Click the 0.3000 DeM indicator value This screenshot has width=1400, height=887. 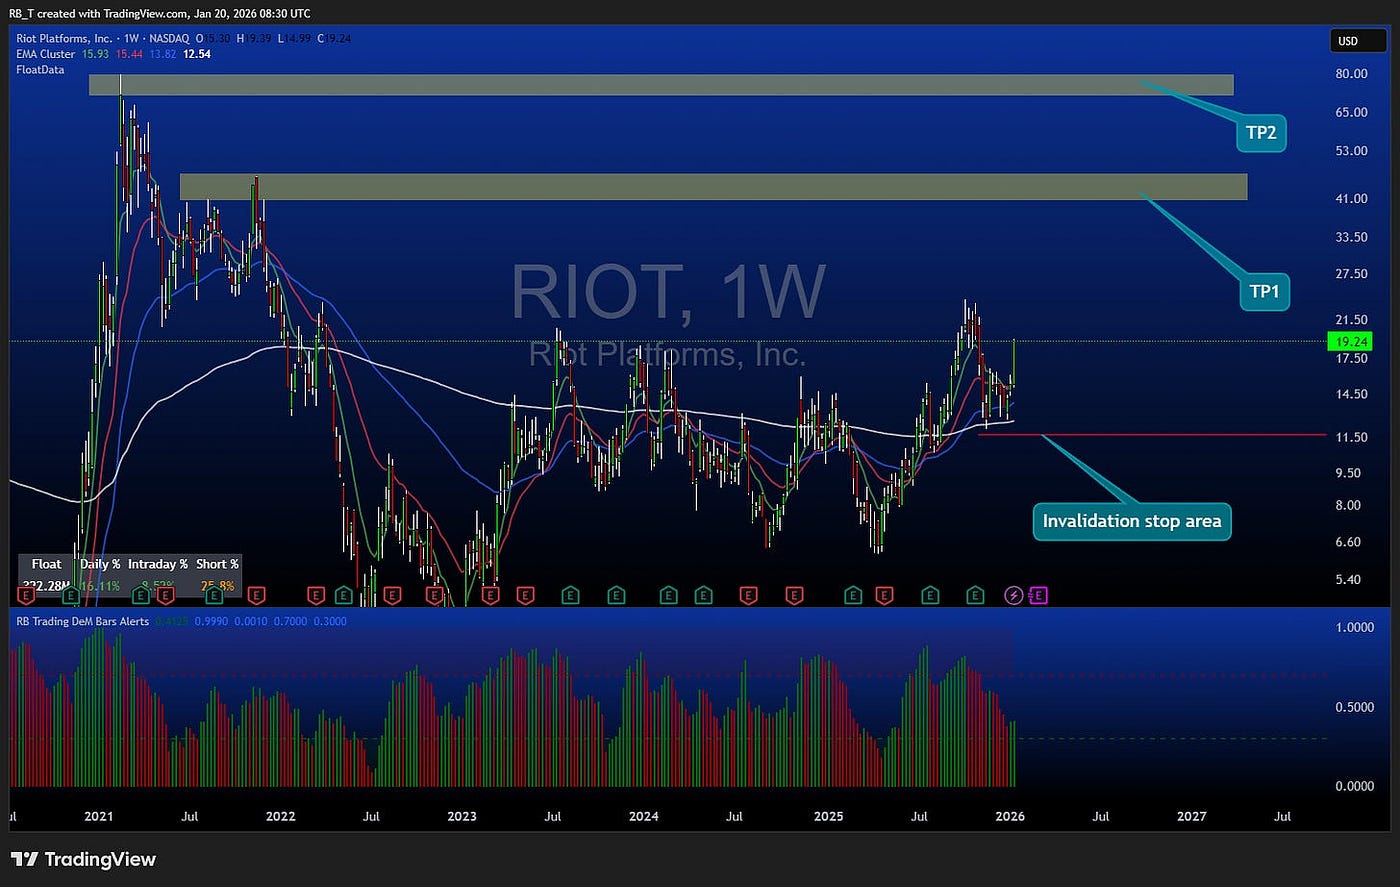point(330,622)
